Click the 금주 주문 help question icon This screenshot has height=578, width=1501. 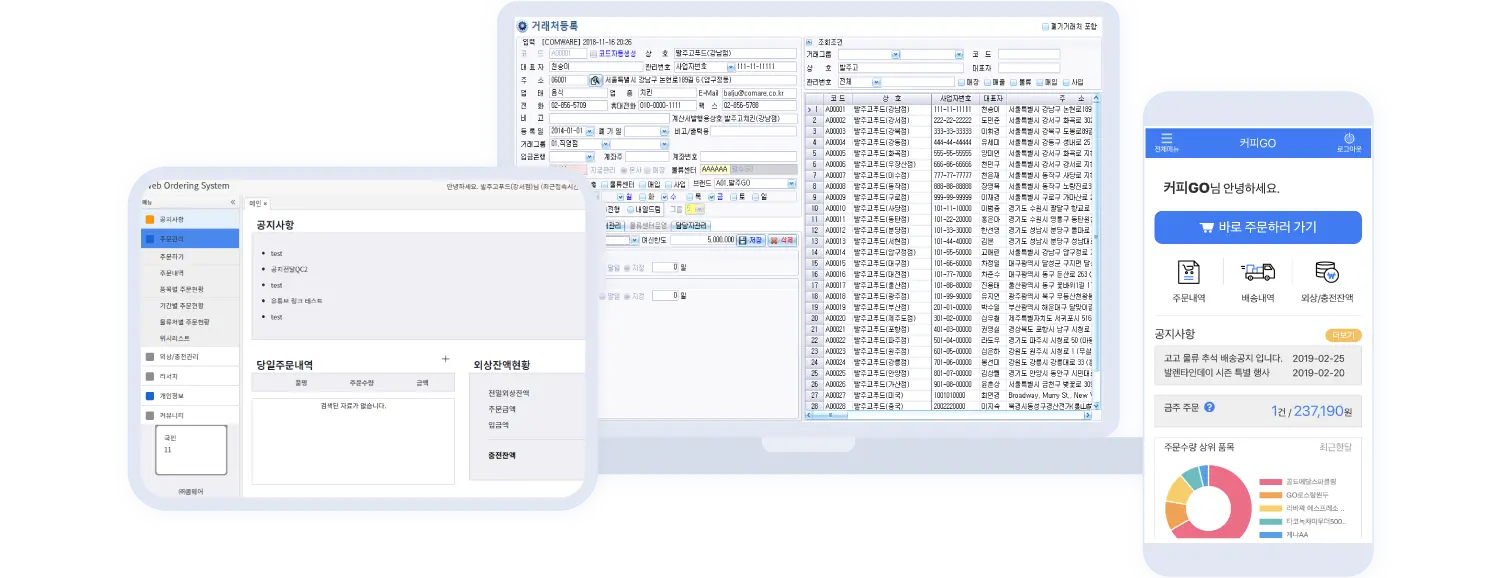tap(1209, 407)
